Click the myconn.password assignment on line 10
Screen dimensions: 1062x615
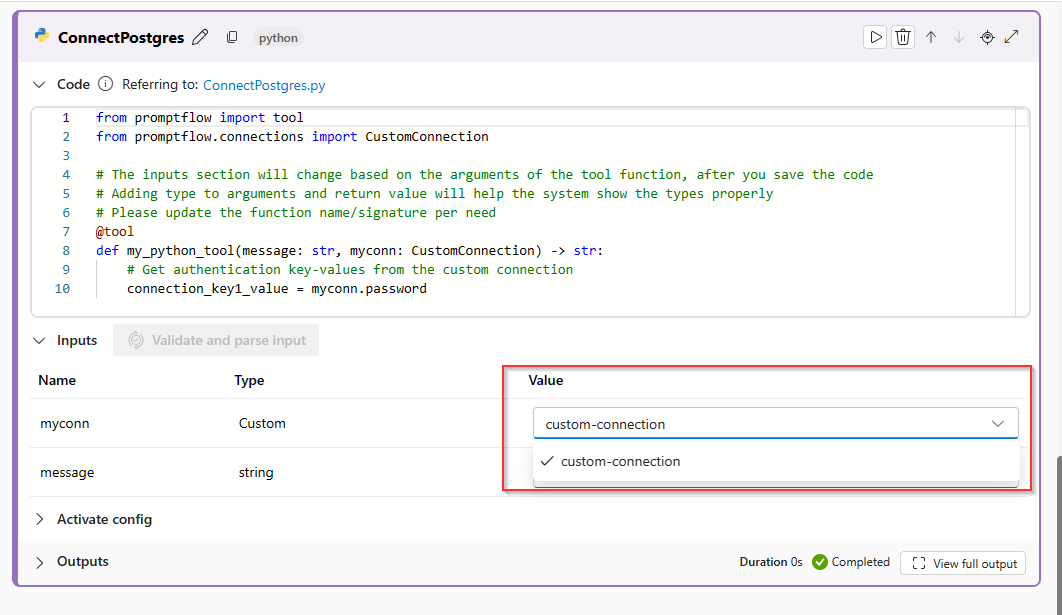point(277,289)
